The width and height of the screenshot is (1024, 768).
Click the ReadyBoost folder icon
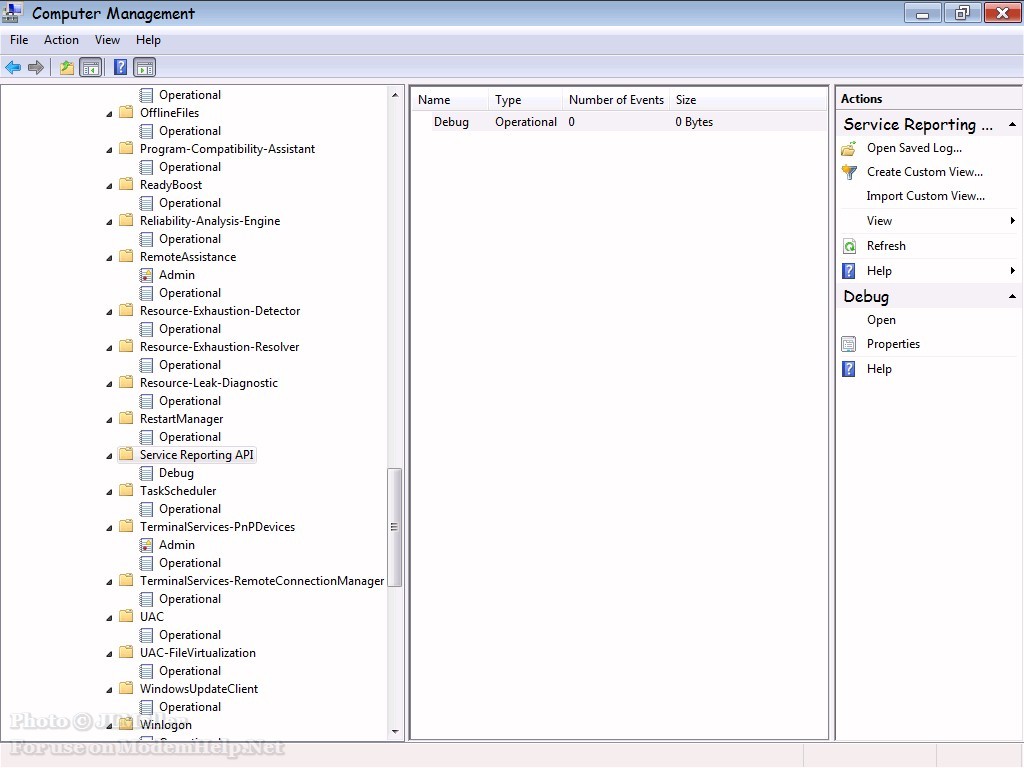click(x=126, y=185)
